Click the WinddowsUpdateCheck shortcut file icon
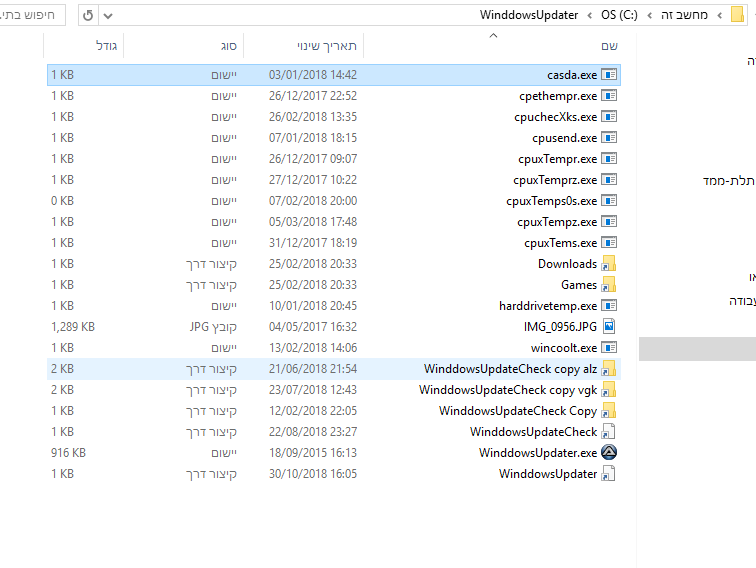This screenshot has height=568, width=756. click(609, 432)
